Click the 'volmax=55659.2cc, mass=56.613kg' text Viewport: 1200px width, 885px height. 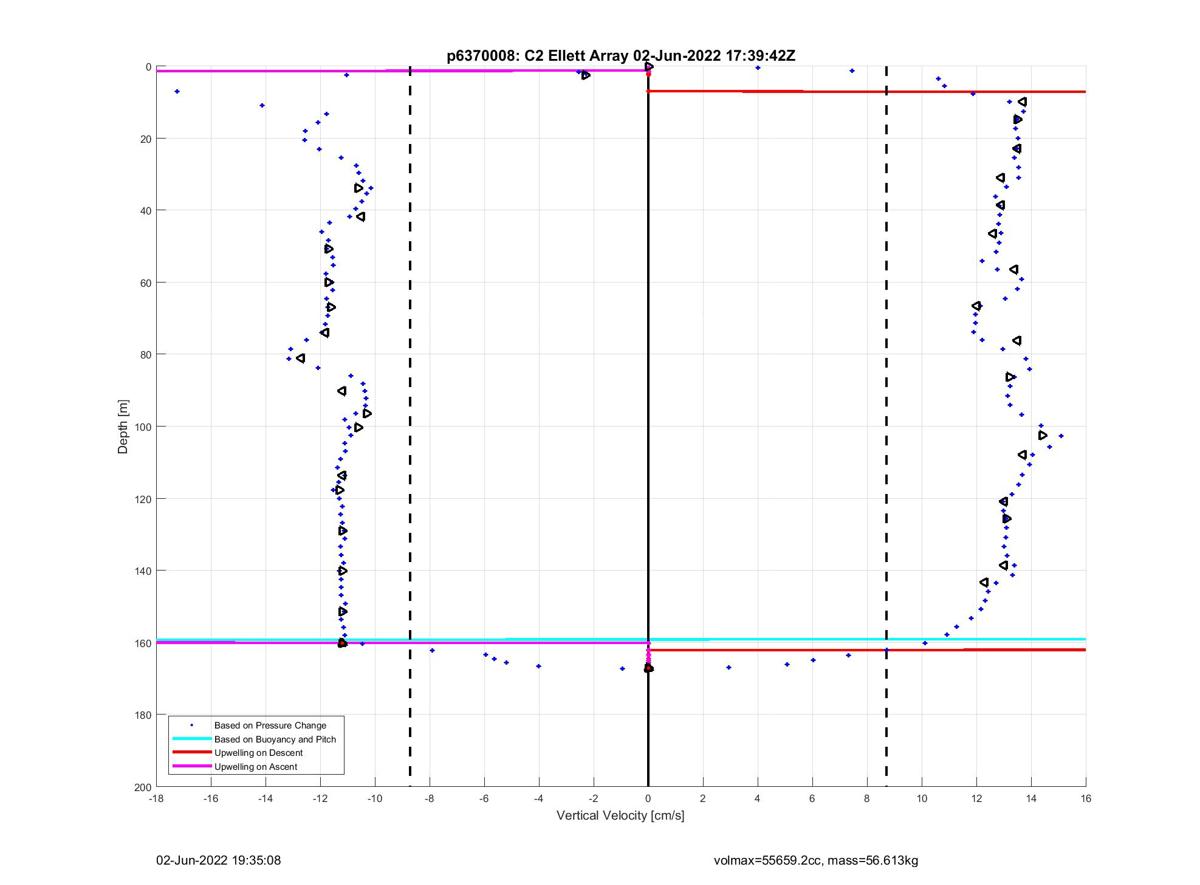tap(816, 860)
